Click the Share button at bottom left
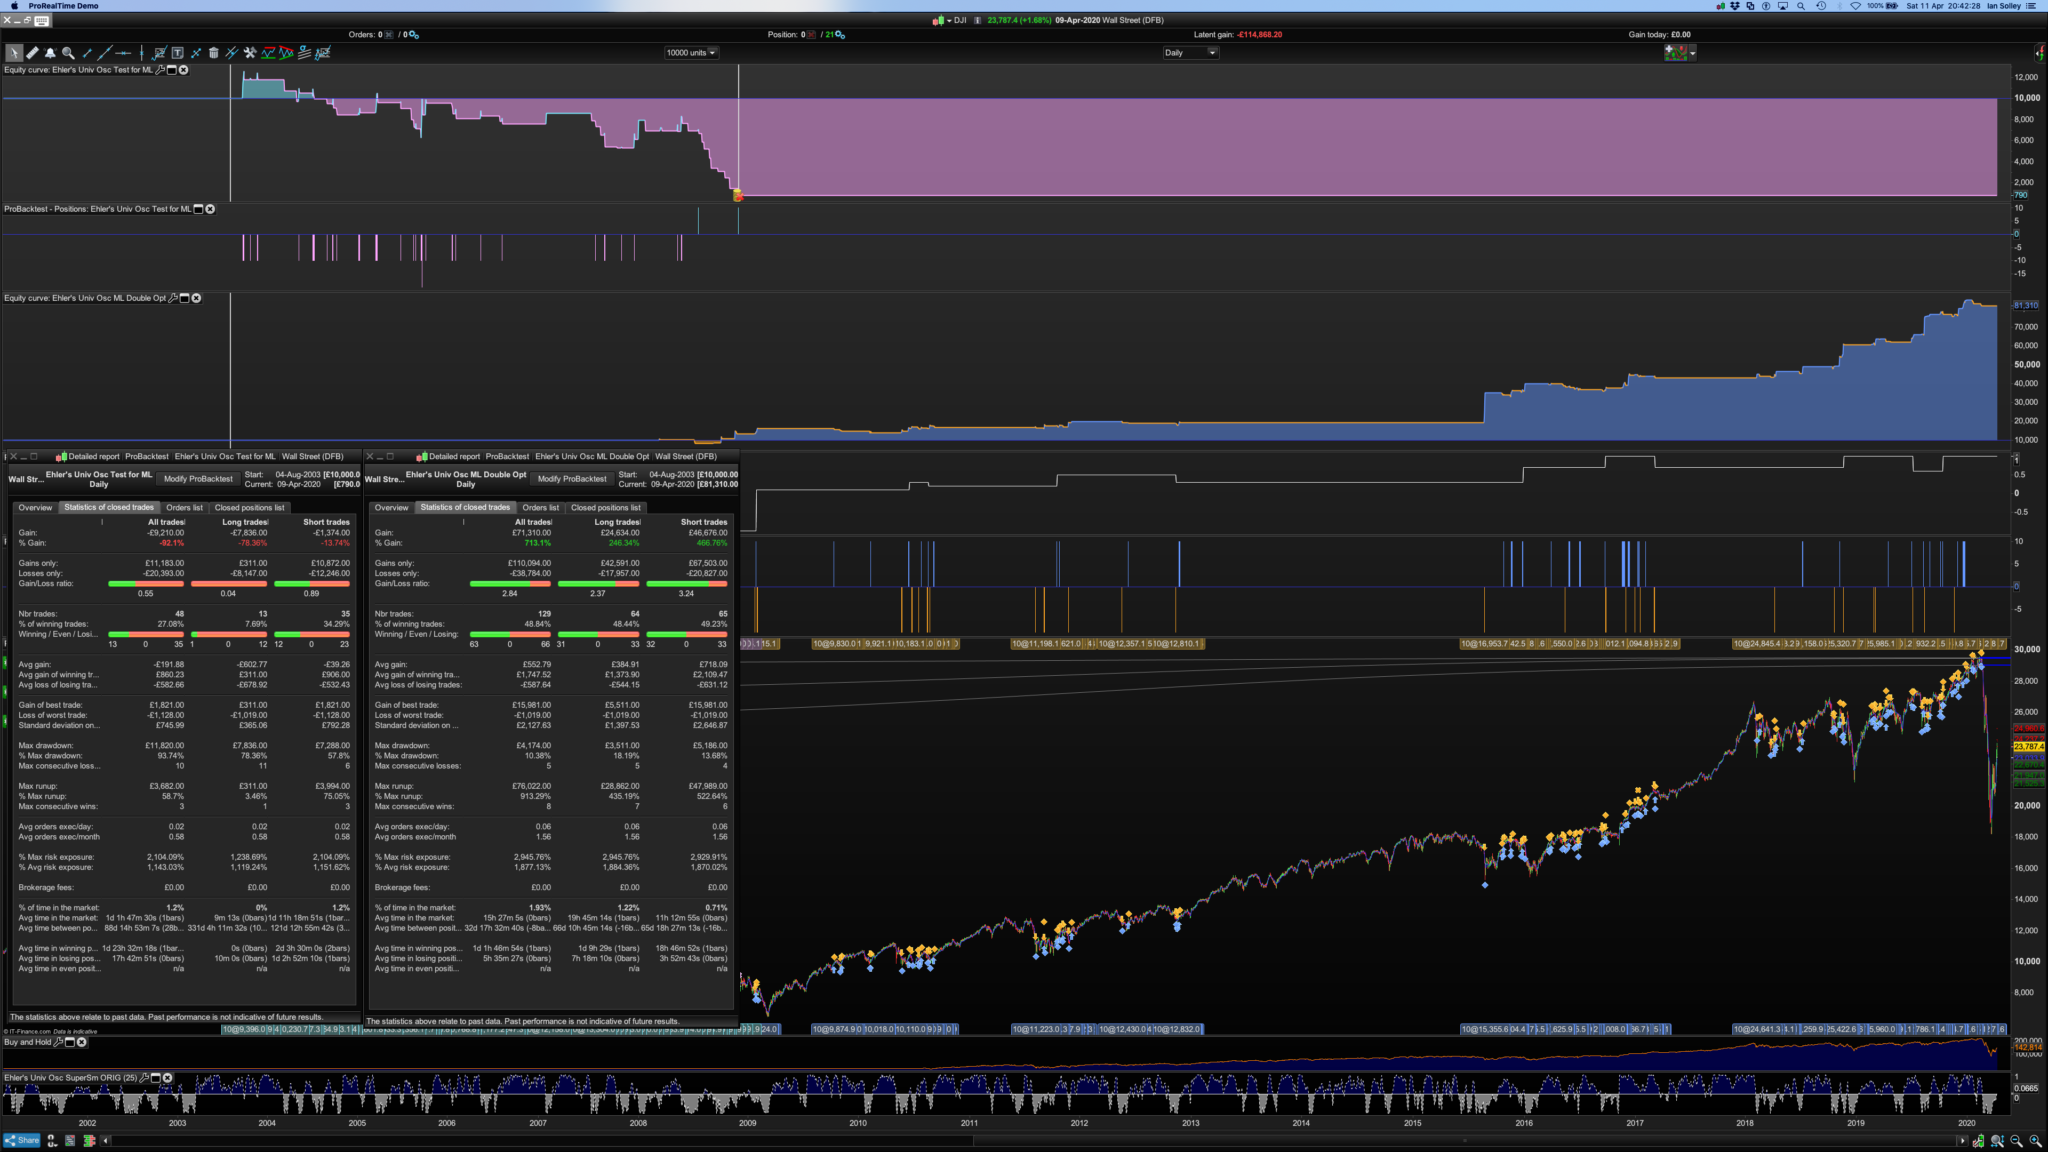 coord(21,1140)
